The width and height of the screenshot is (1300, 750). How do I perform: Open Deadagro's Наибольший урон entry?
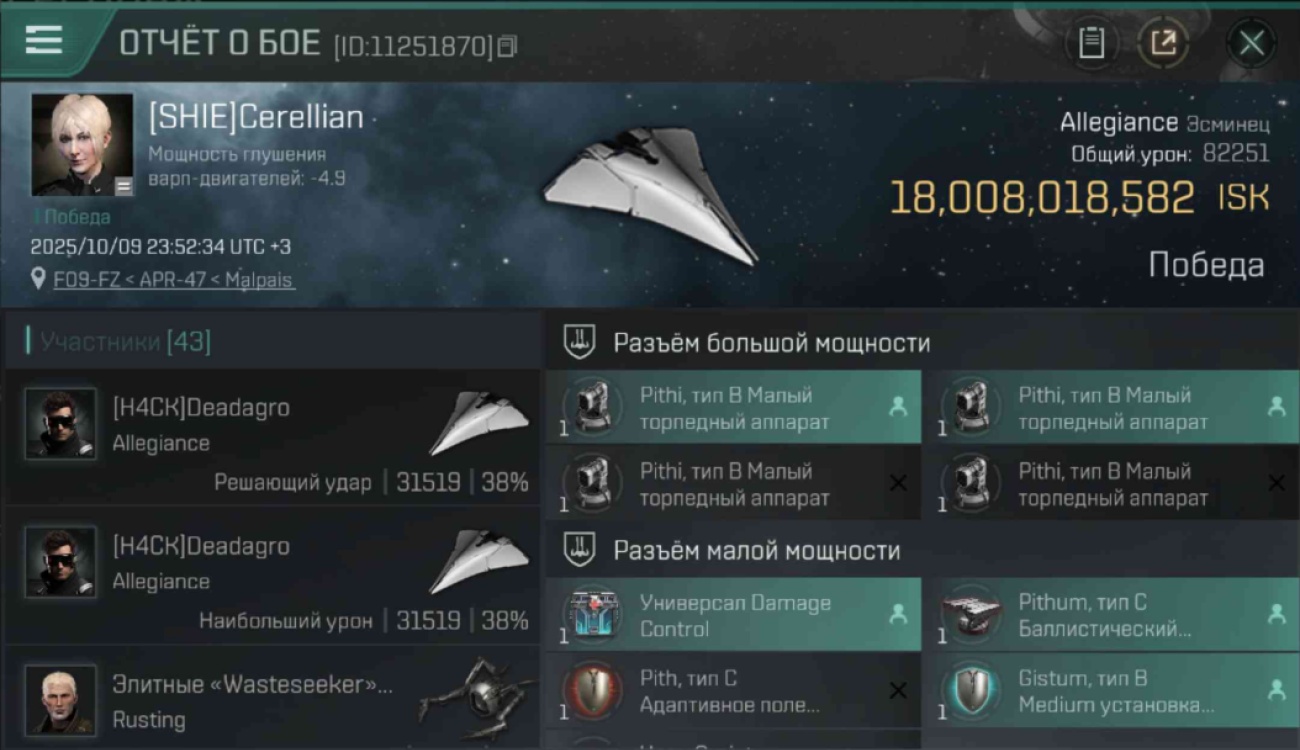tap(273, 576)
